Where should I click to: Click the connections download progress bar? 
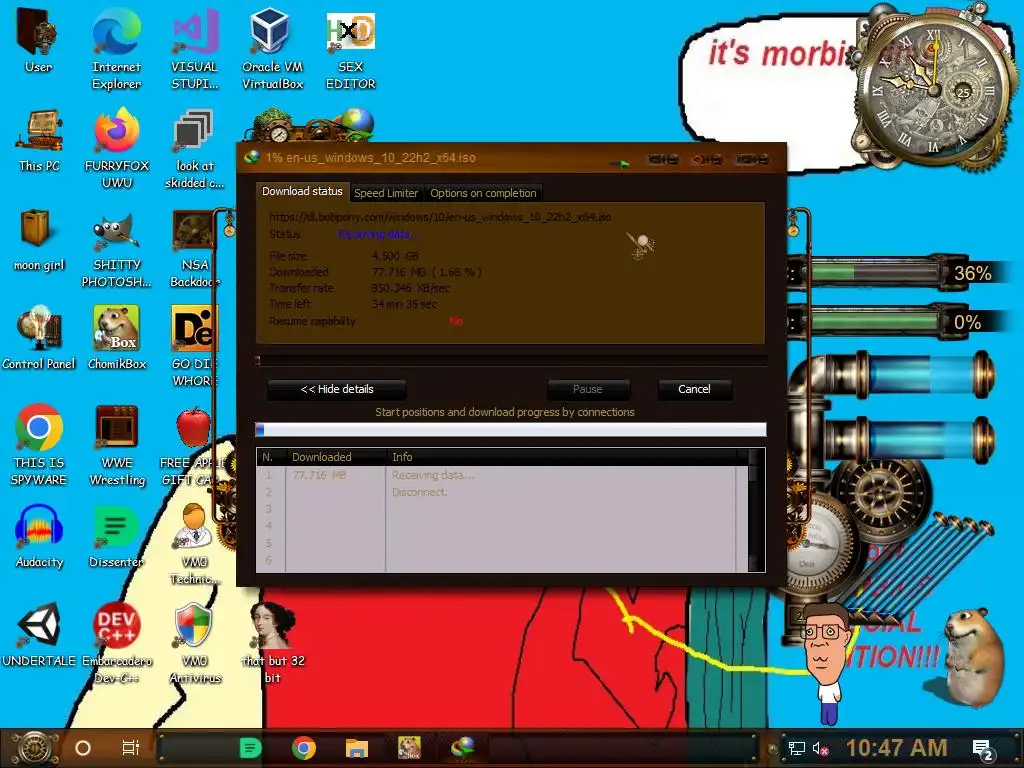point(511,429)
